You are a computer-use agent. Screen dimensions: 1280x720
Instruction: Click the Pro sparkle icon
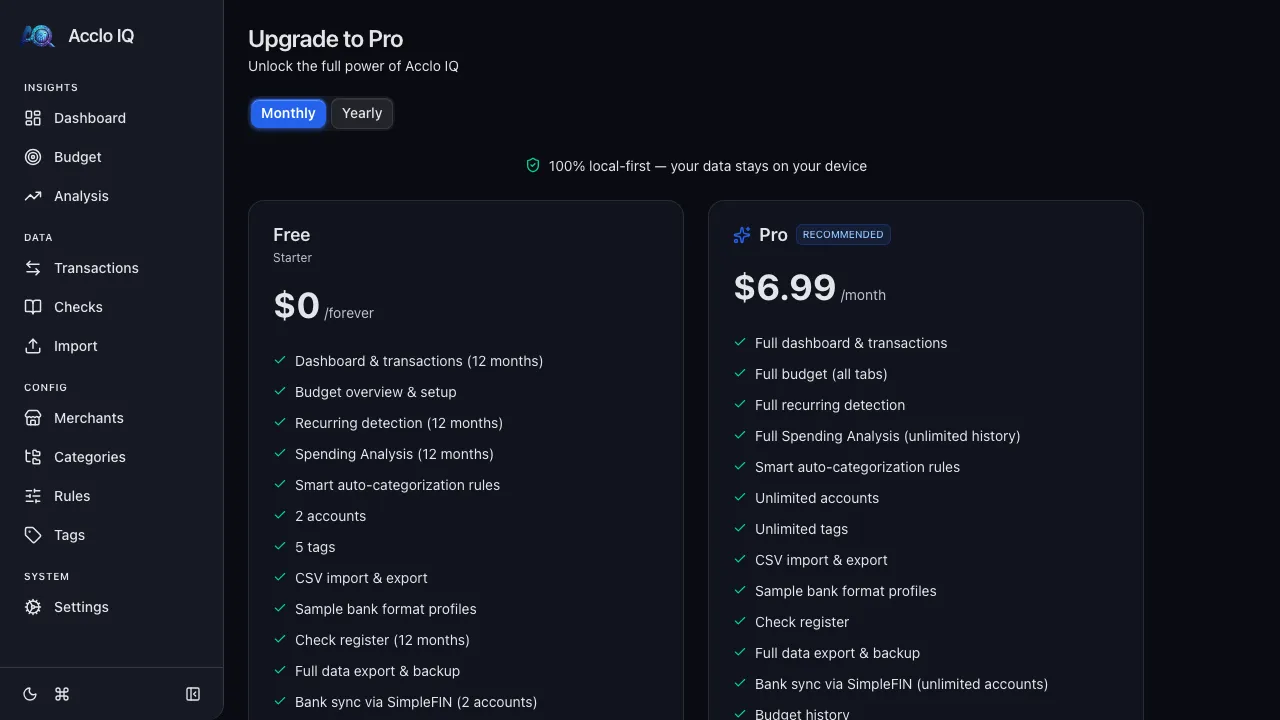(742, 235)
